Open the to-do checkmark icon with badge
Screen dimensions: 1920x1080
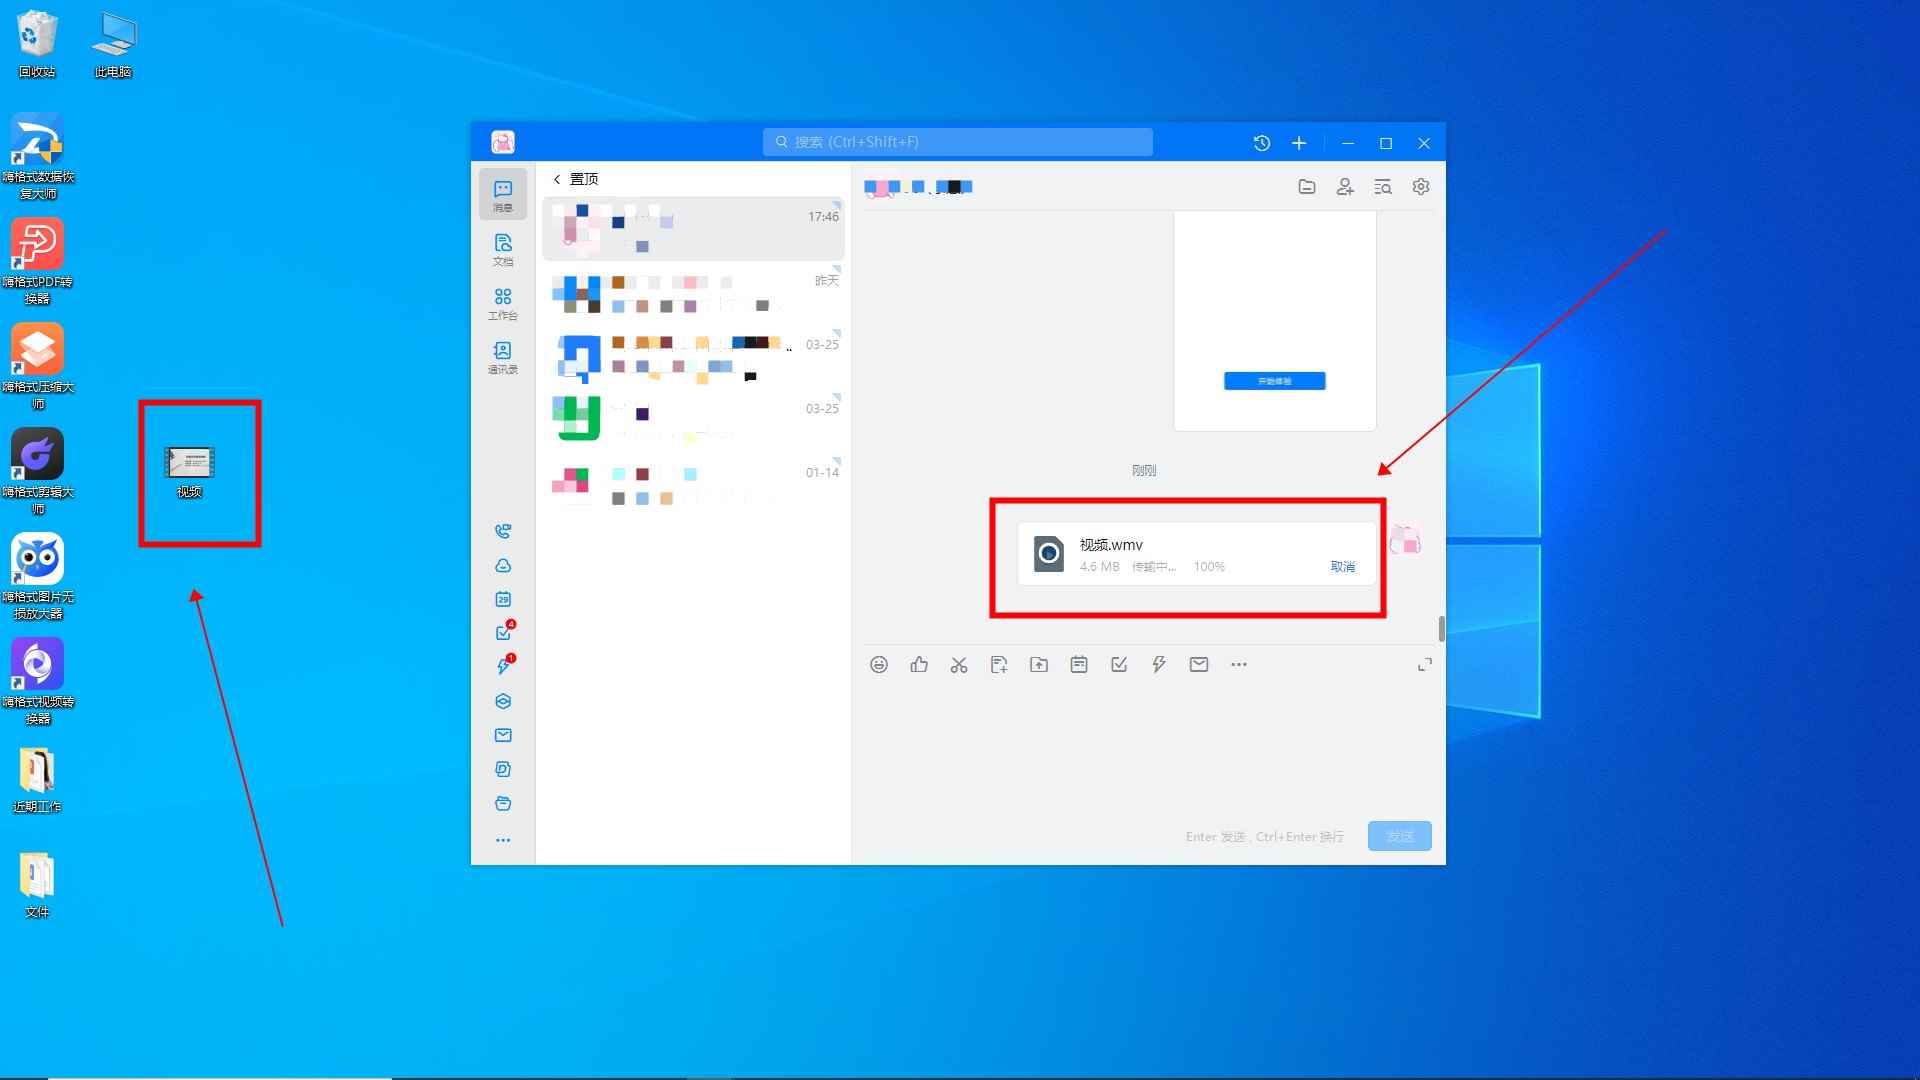[x=503, y=632]
